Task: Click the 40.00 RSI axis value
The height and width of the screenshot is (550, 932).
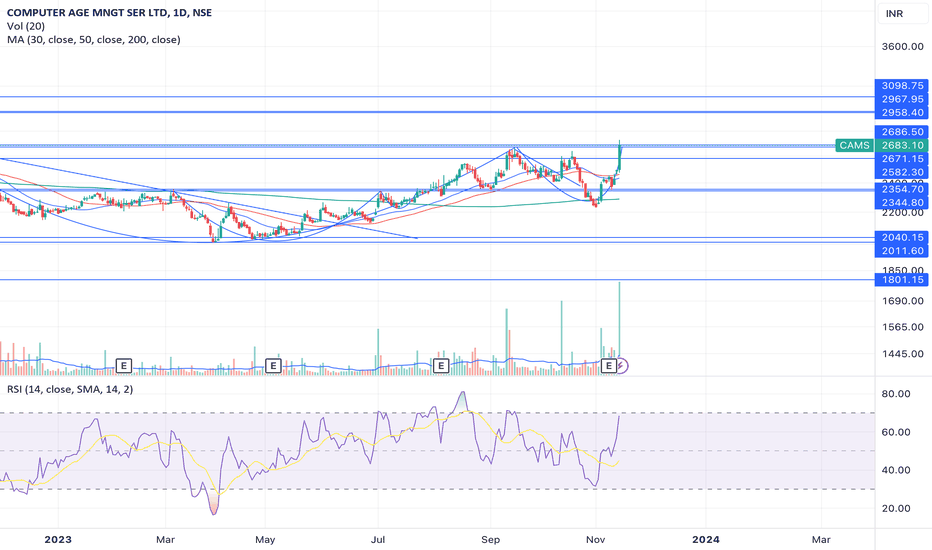Action: [896, 470]
